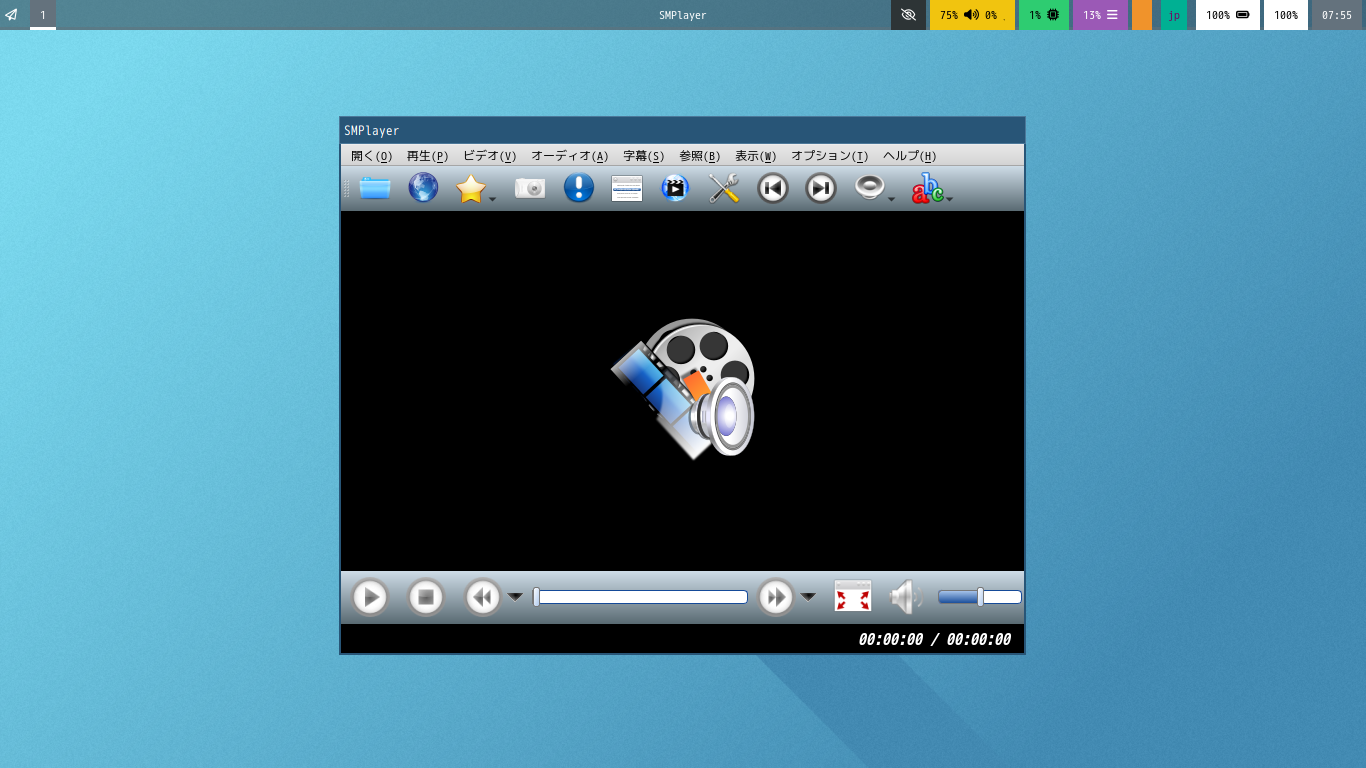Click the paper plane launcher icon in top bar
1366x768 pixels.
11,15
